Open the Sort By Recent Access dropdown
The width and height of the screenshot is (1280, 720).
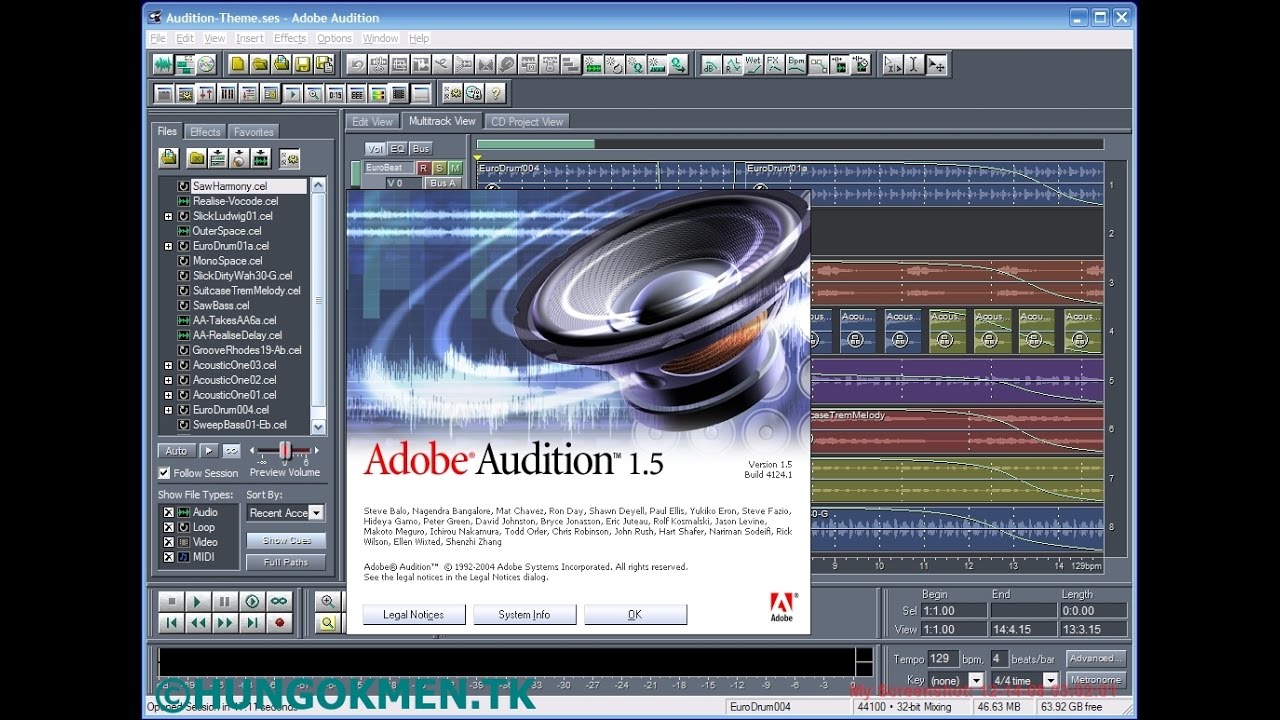[x=316, y=513]
